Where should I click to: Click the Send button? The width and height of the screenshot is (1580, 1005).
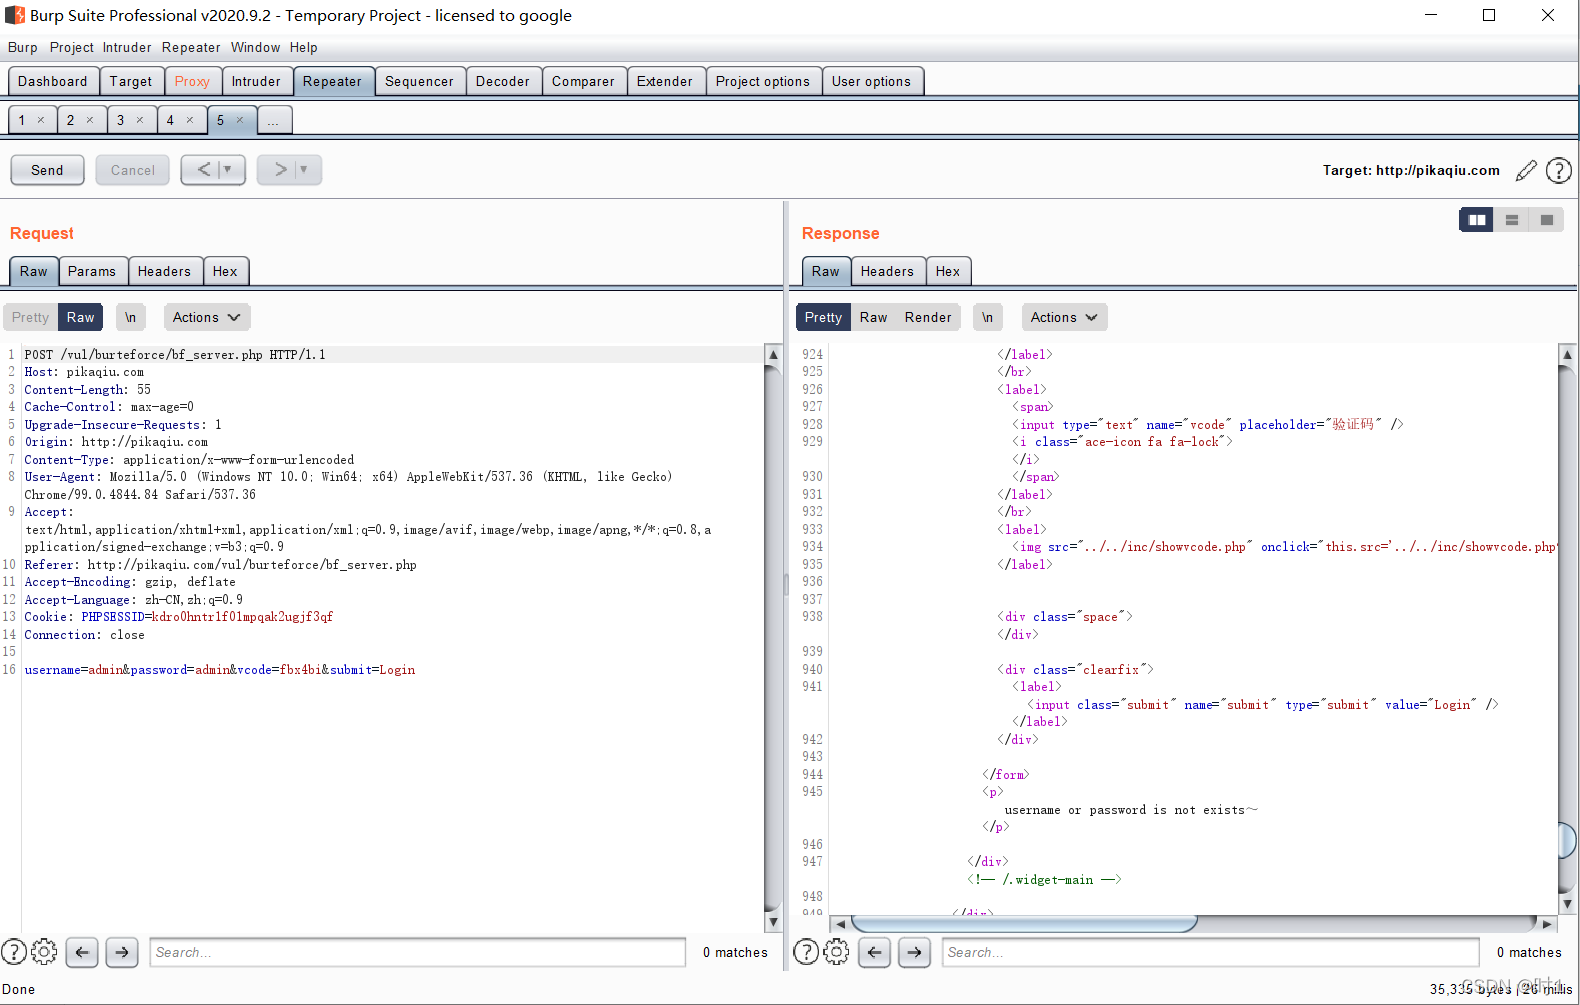pos(47,170)
